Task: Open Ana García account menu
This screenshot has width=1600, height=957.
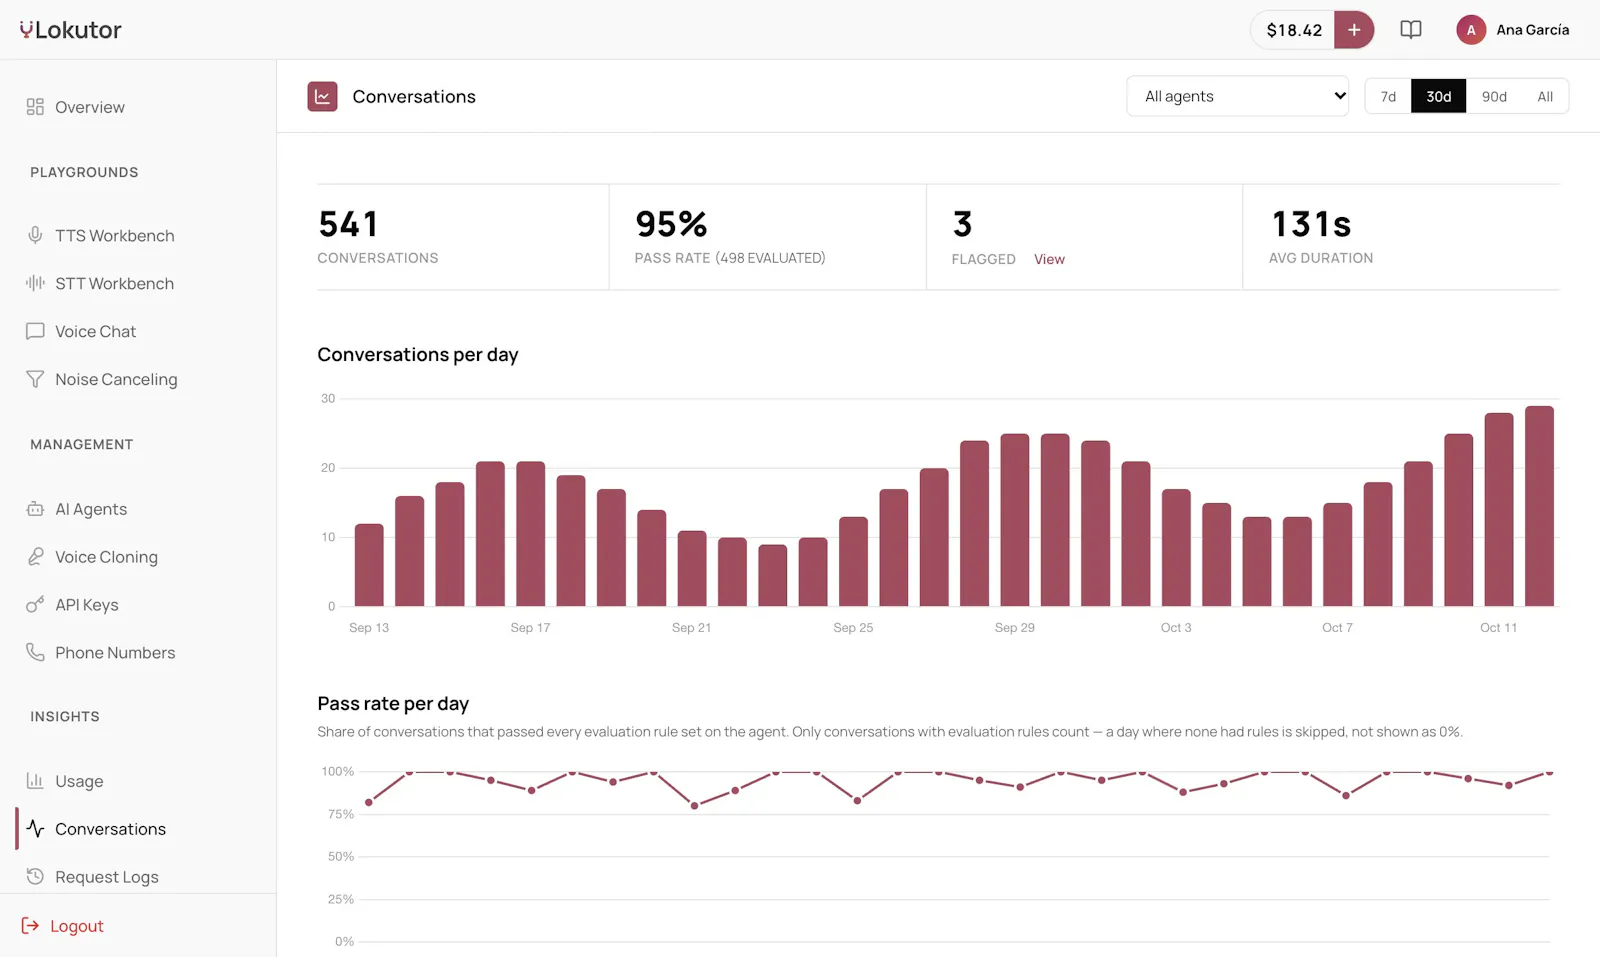Action: tap(1513, 30)
